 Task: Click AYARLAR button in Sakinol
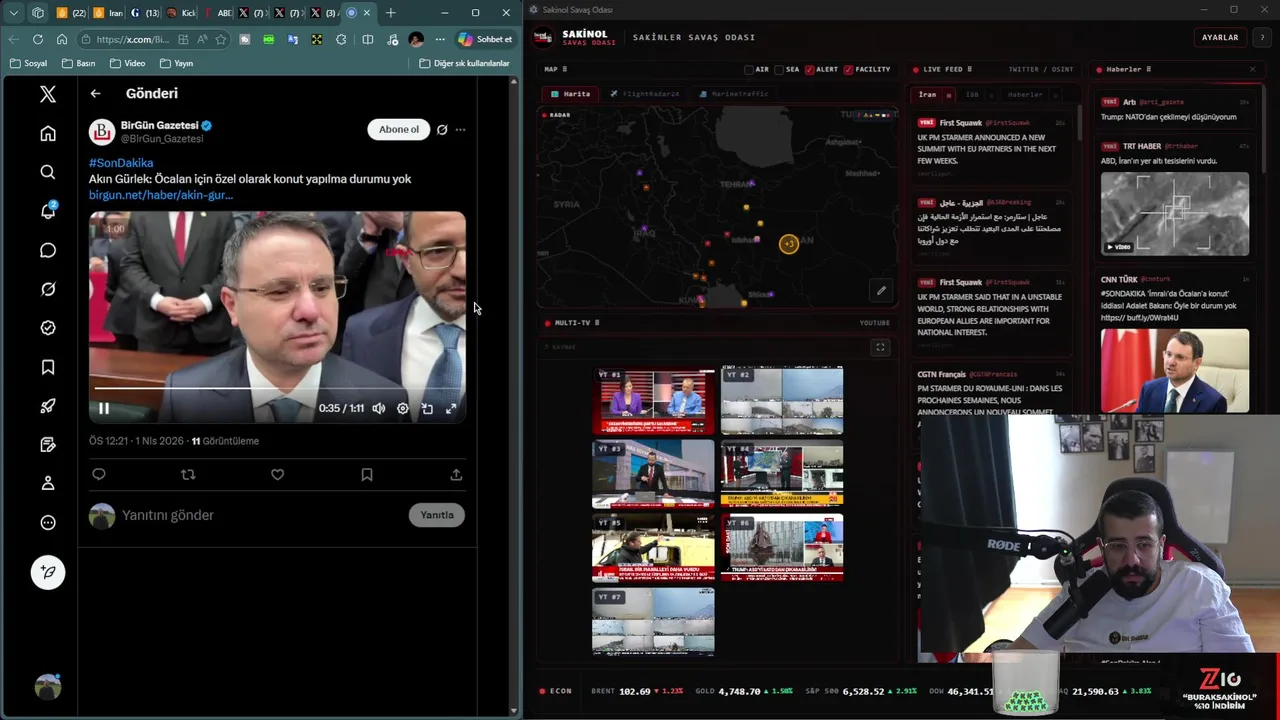click(x=1220, y=37)
